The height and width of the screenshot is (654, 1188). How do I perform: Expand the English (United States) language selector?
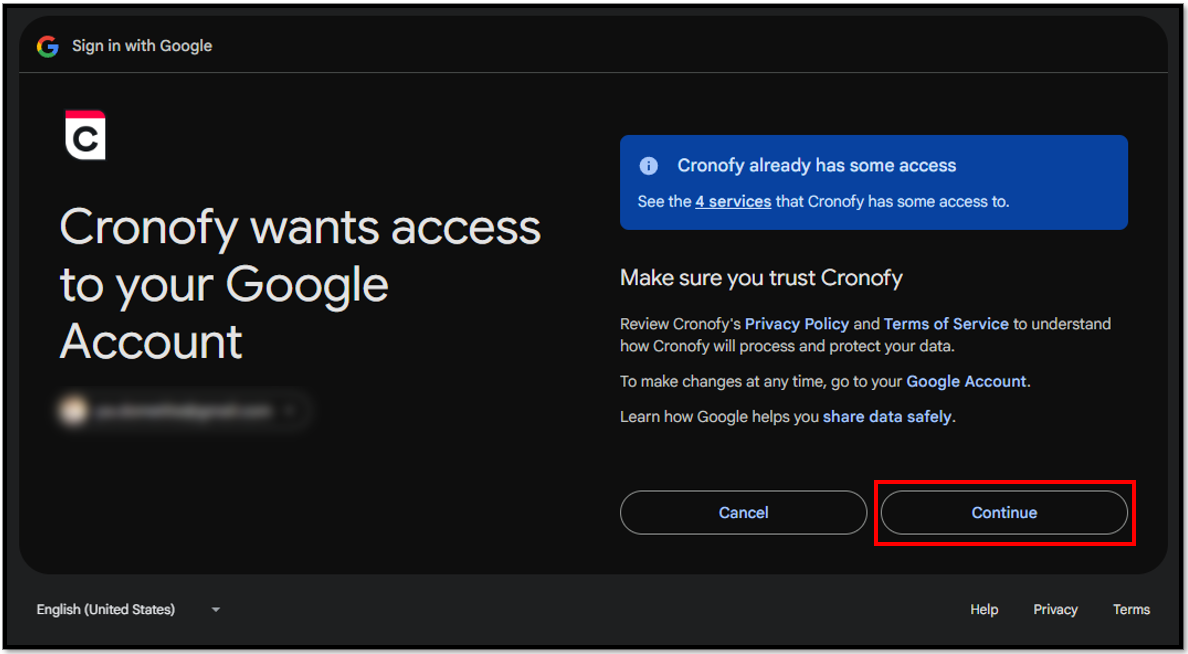tap(128, 609)
